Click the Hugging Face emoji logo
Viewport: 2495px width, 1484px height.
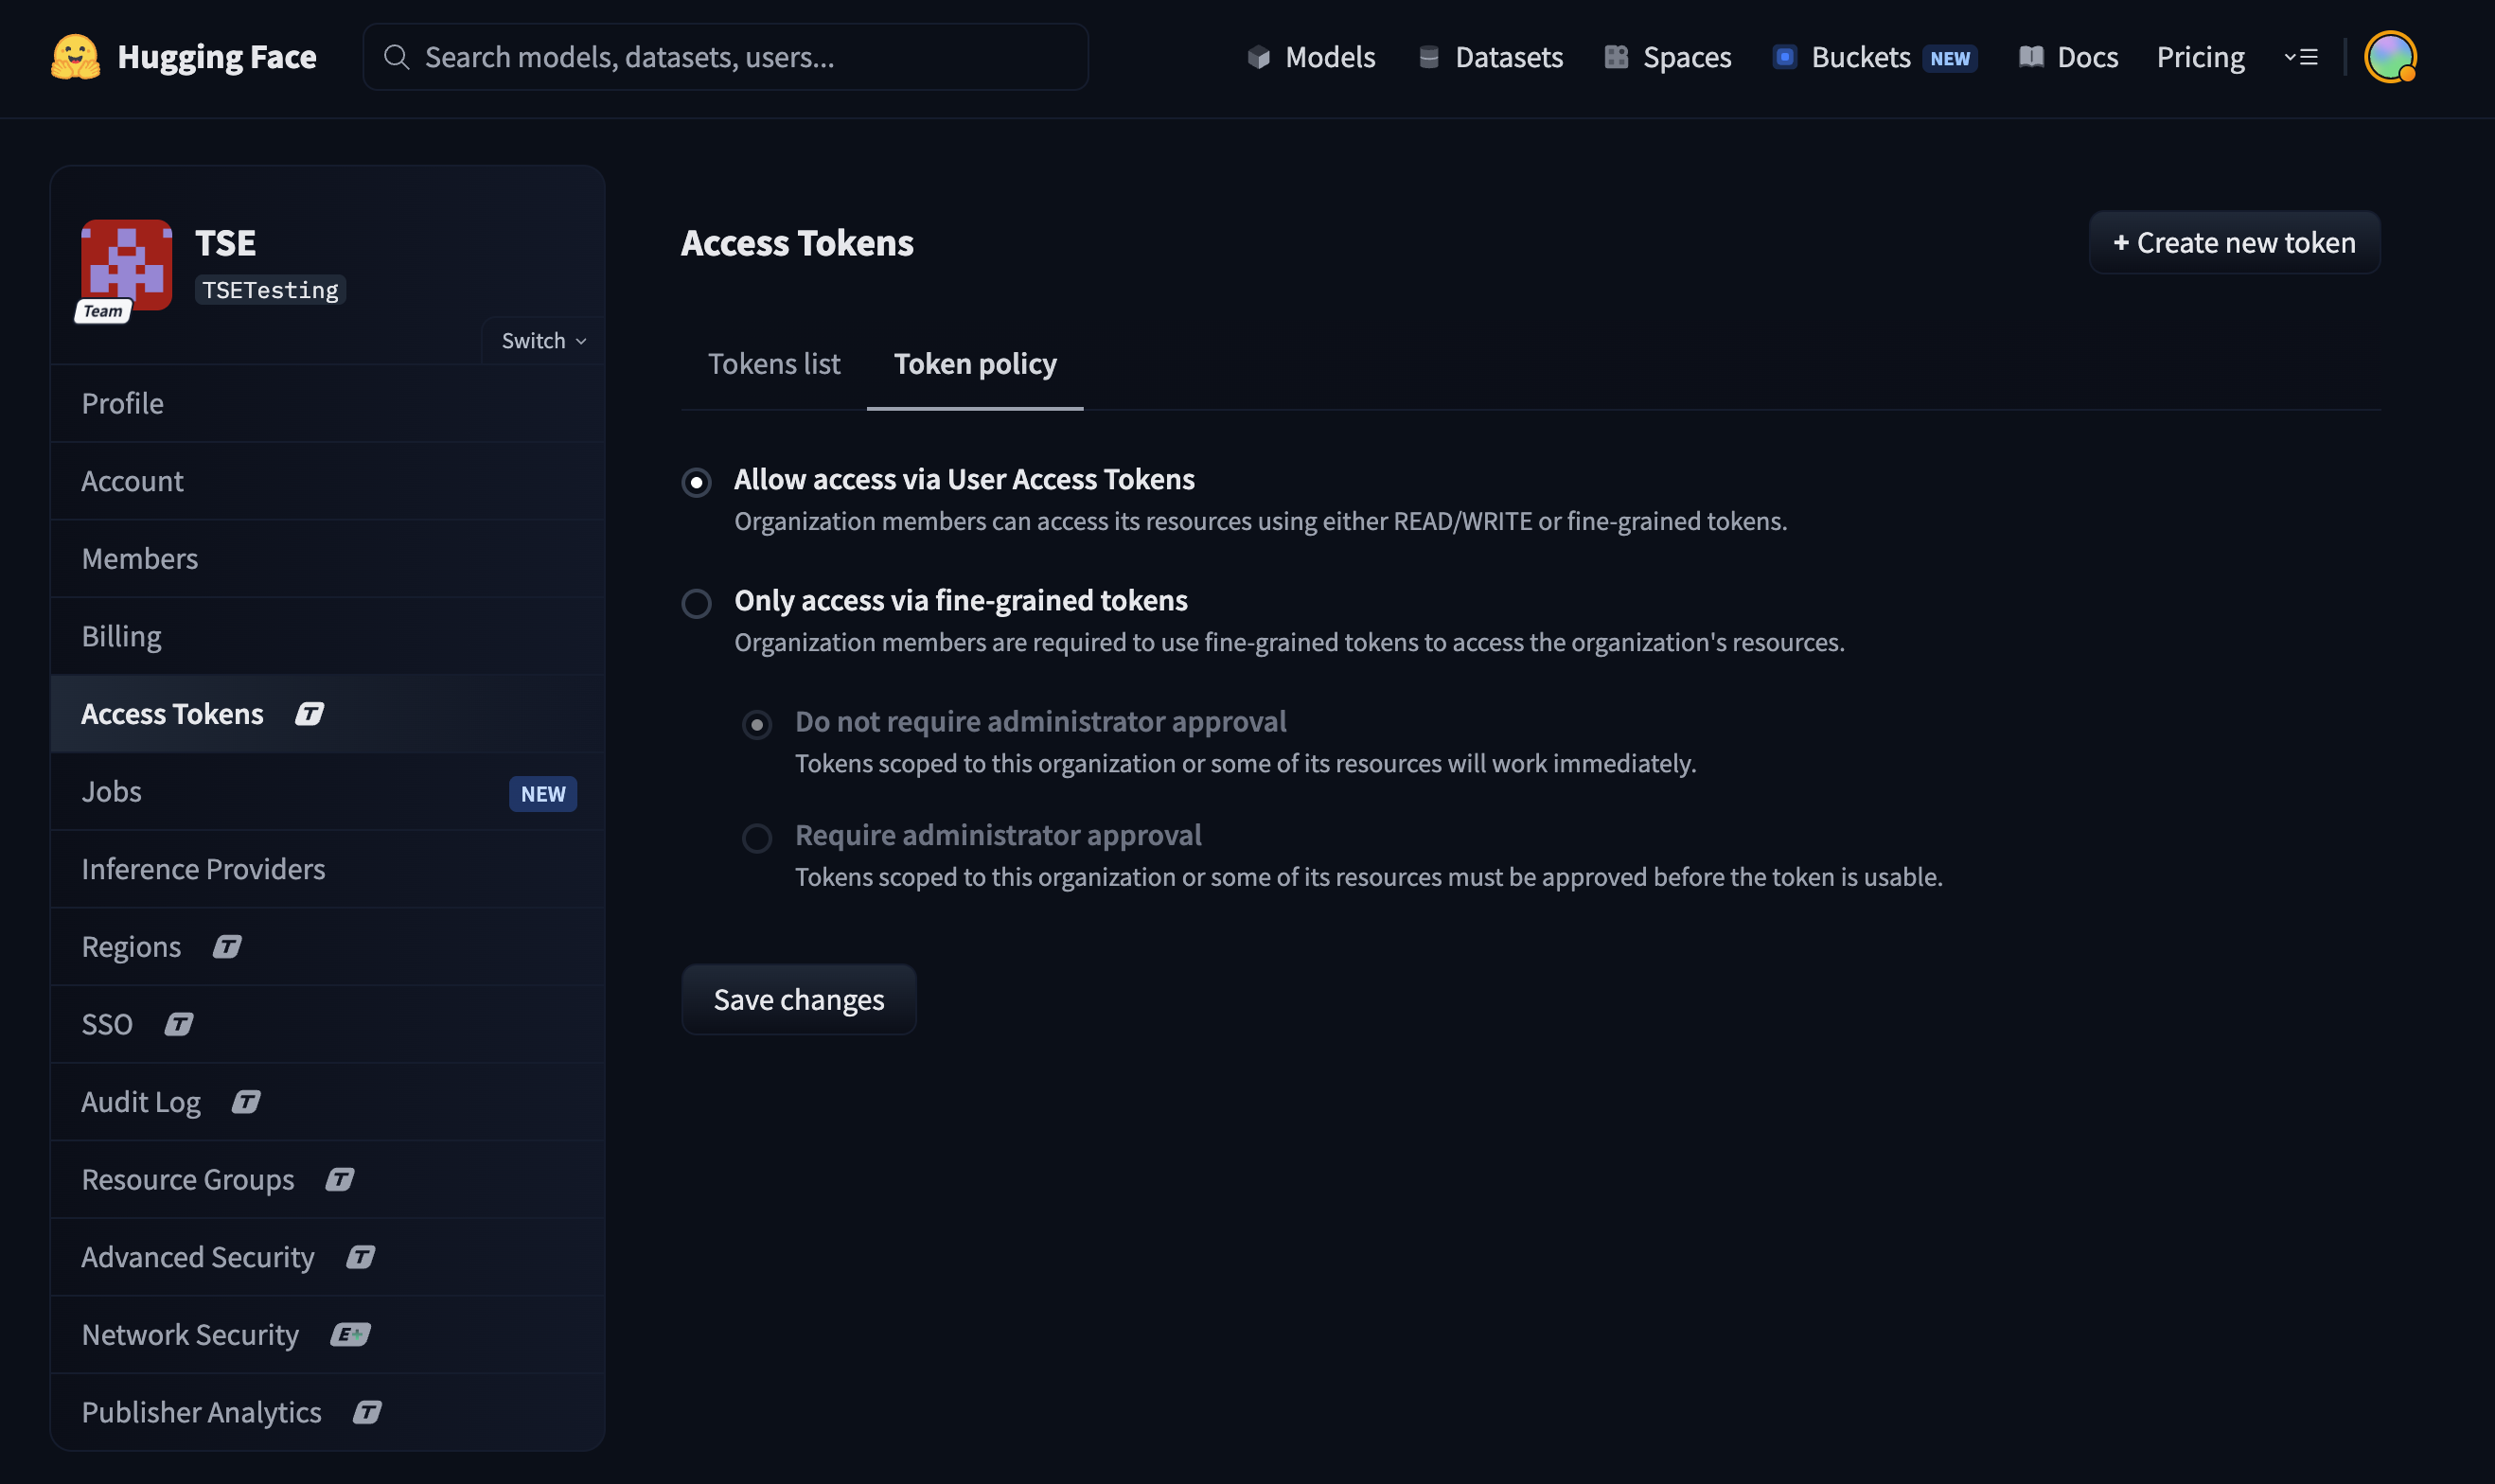point(75,57)
